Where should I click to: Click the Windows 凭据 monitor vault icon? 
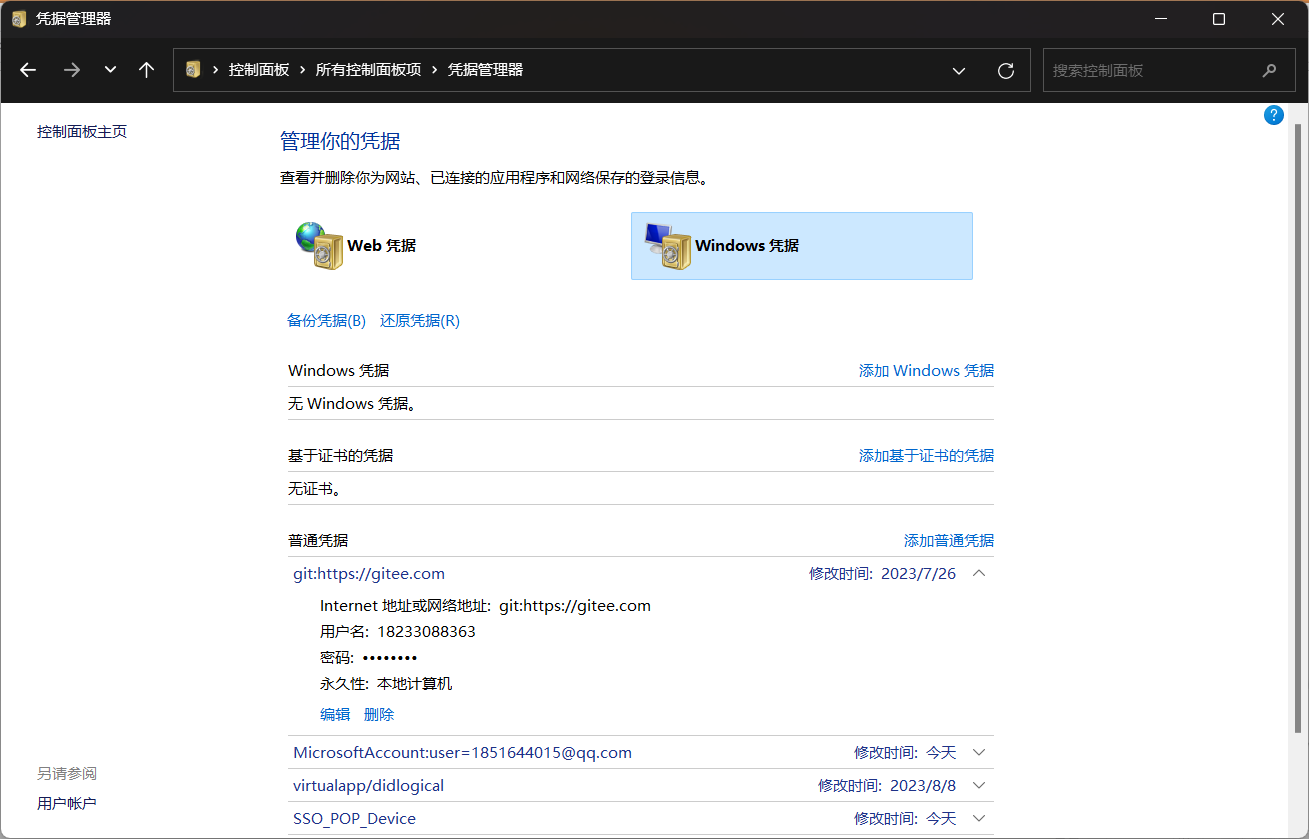pos(667,246)
